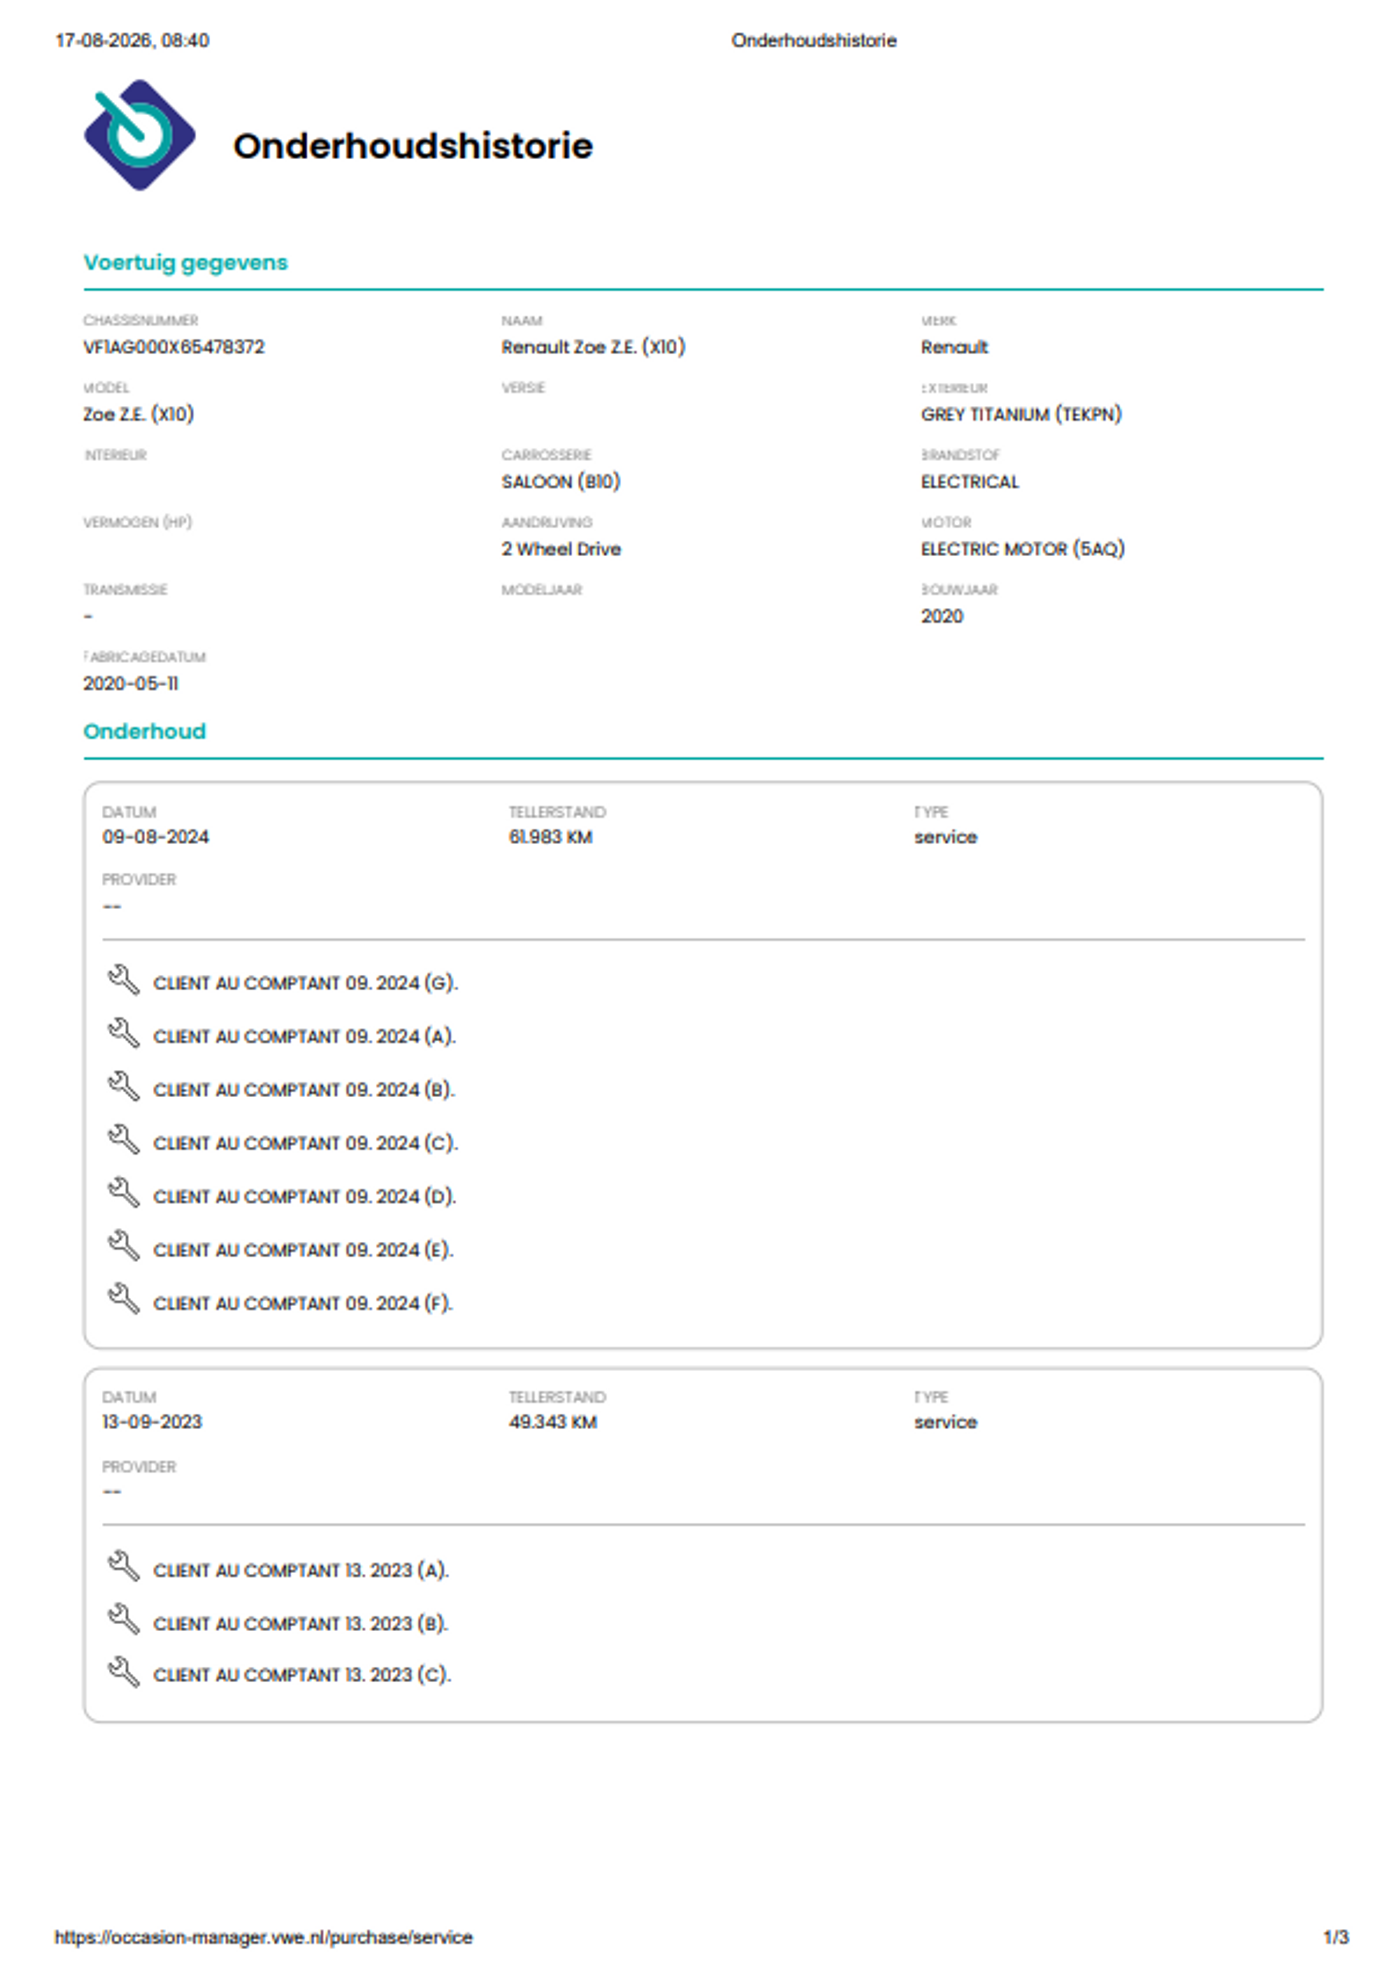Click the Voertuig gegevens section heading

pyautogui.click(x=186, y=262)
